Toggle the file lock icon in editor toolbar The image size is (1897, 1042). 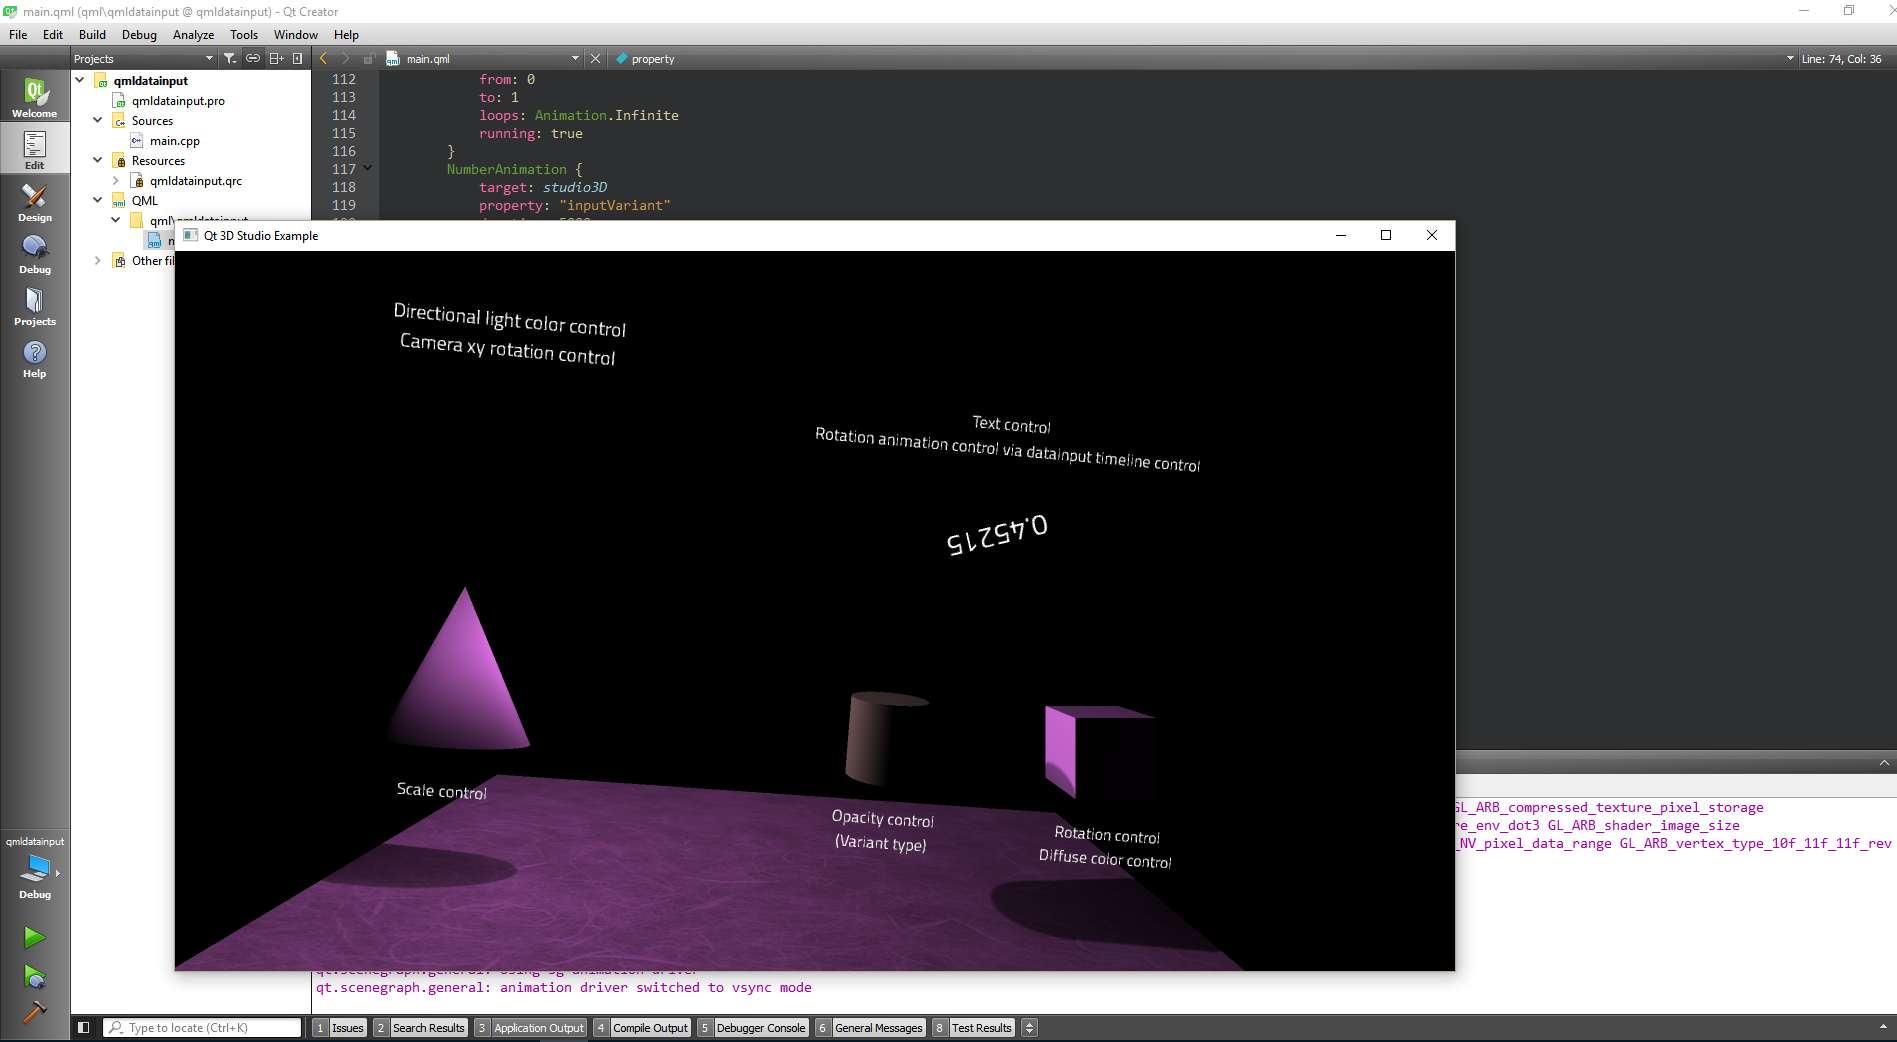tap(369, 59)
